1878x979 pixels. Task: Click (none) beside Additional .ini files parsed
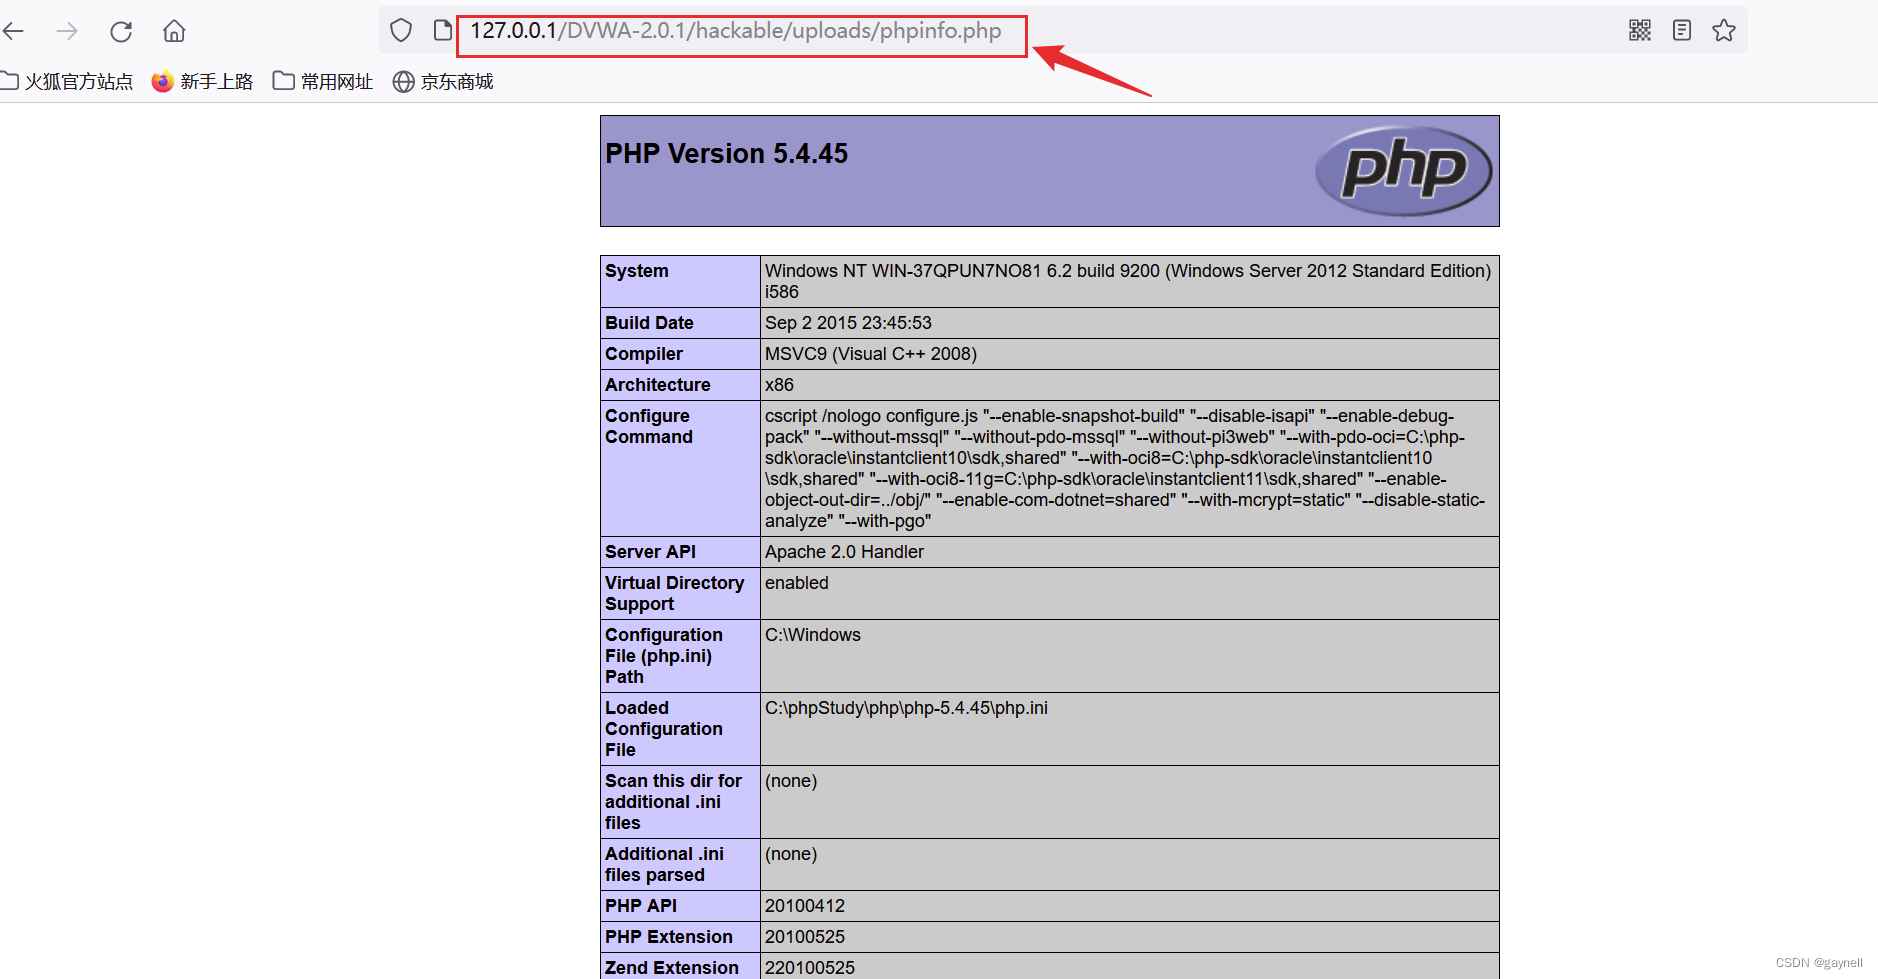pos(791,854)
